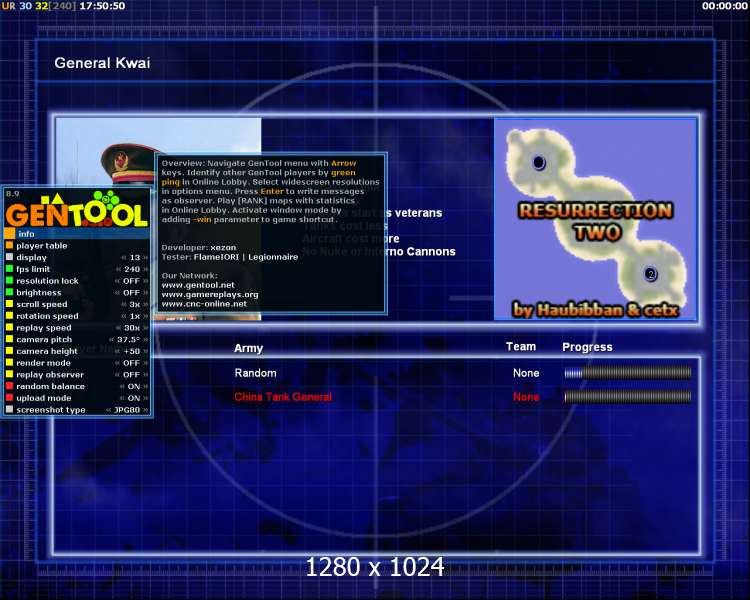Click the yellow square beside rotation speed
Image resolution: width=750 pixels, height=600 pixels.
coord(9,316)
